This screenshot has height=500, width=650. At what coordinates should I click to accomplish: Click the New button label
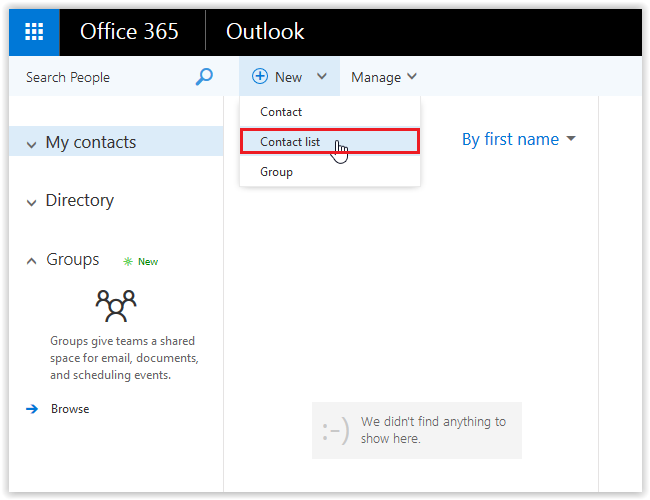click(x=289, y=77)
